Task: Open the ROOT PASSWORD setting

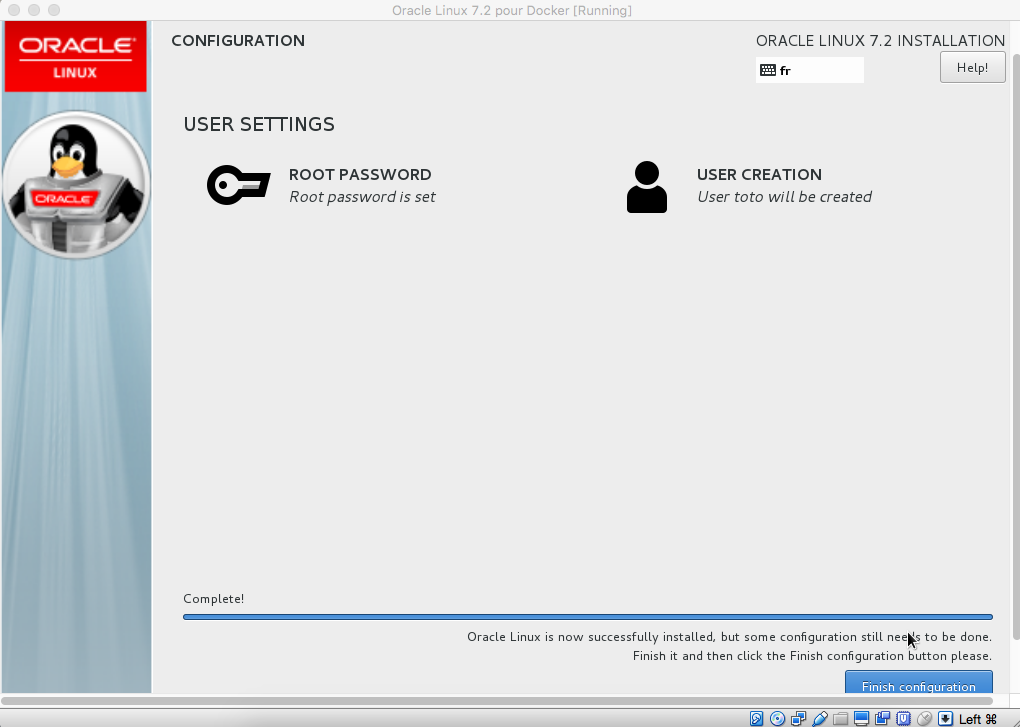Action: click(360, 174)
